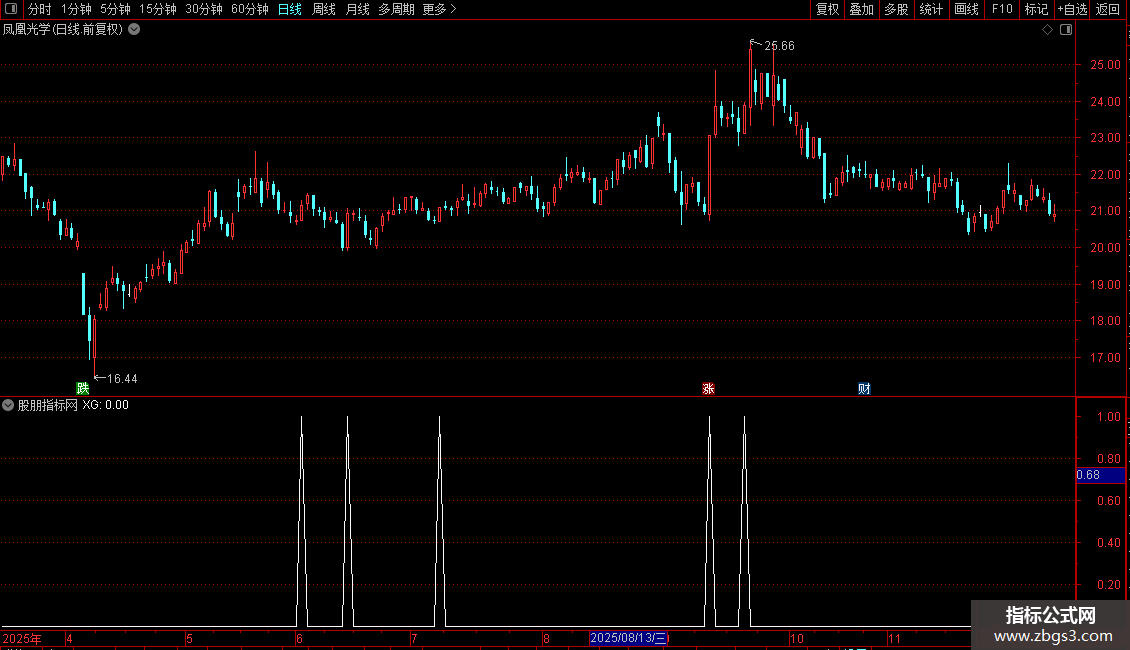The width and height of the screenshot is (1130, 650).
Task: Click month 10 on time axis
Action: (x=796, y=638)
